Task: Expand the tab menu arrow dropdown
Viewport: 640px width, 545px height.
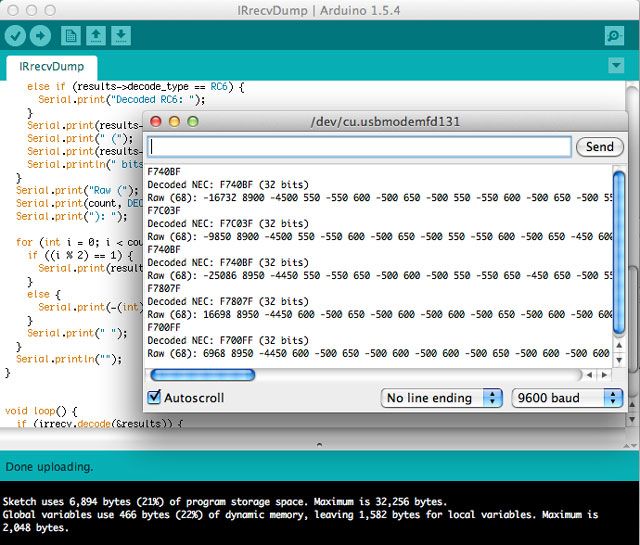Action: (616, 66)
